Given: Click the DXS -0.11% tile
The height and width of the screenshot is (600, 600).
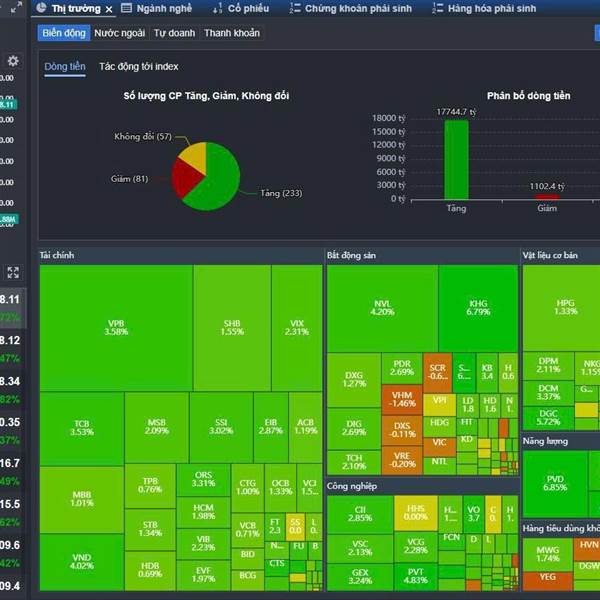Looking at the screenshot, I should click(402, 430).
